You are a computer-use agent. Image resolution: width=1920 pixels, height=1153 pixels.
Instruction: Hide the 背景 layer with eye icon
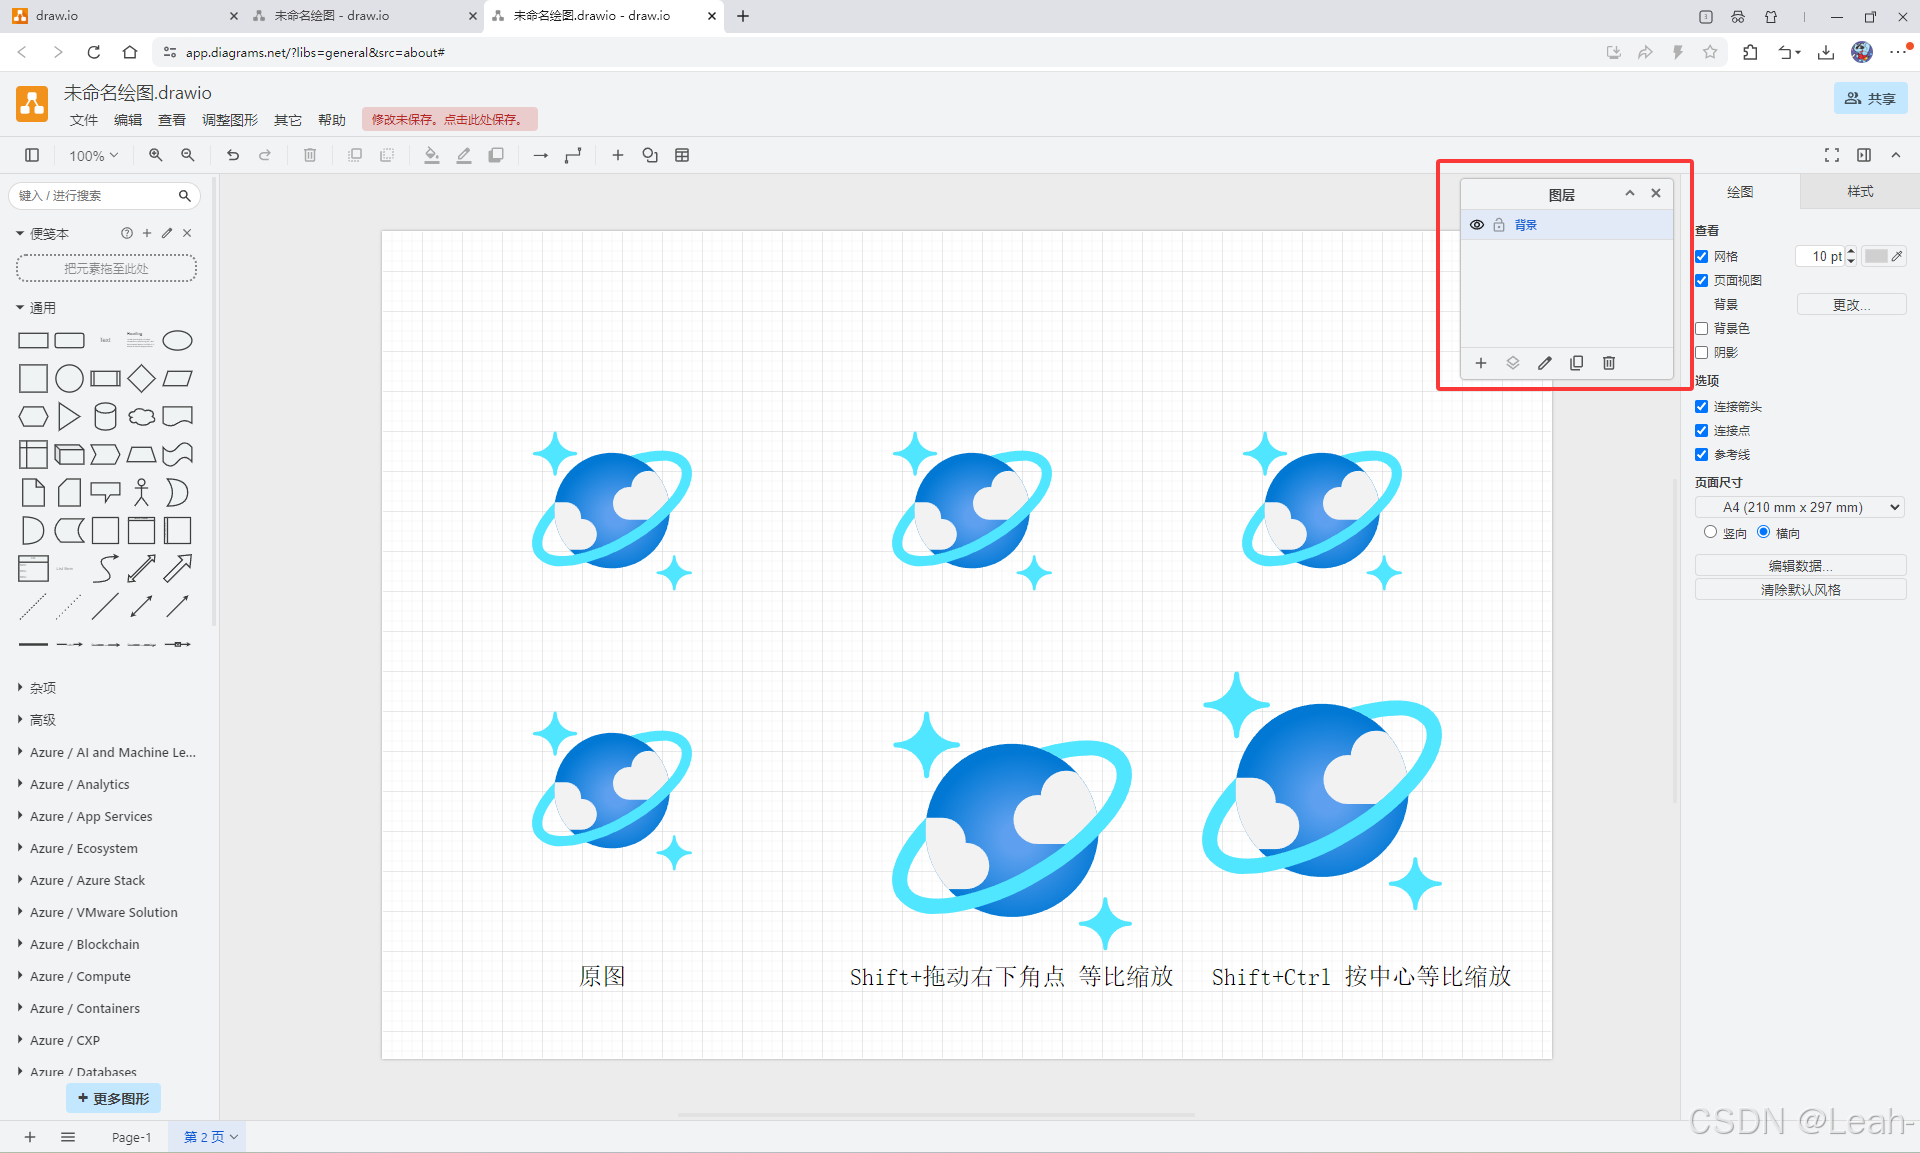tap(1477, 225)
